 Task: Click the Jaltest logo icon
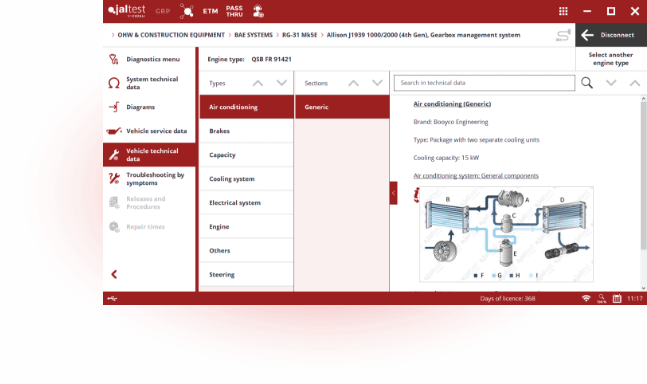click(x=126, y=11)
